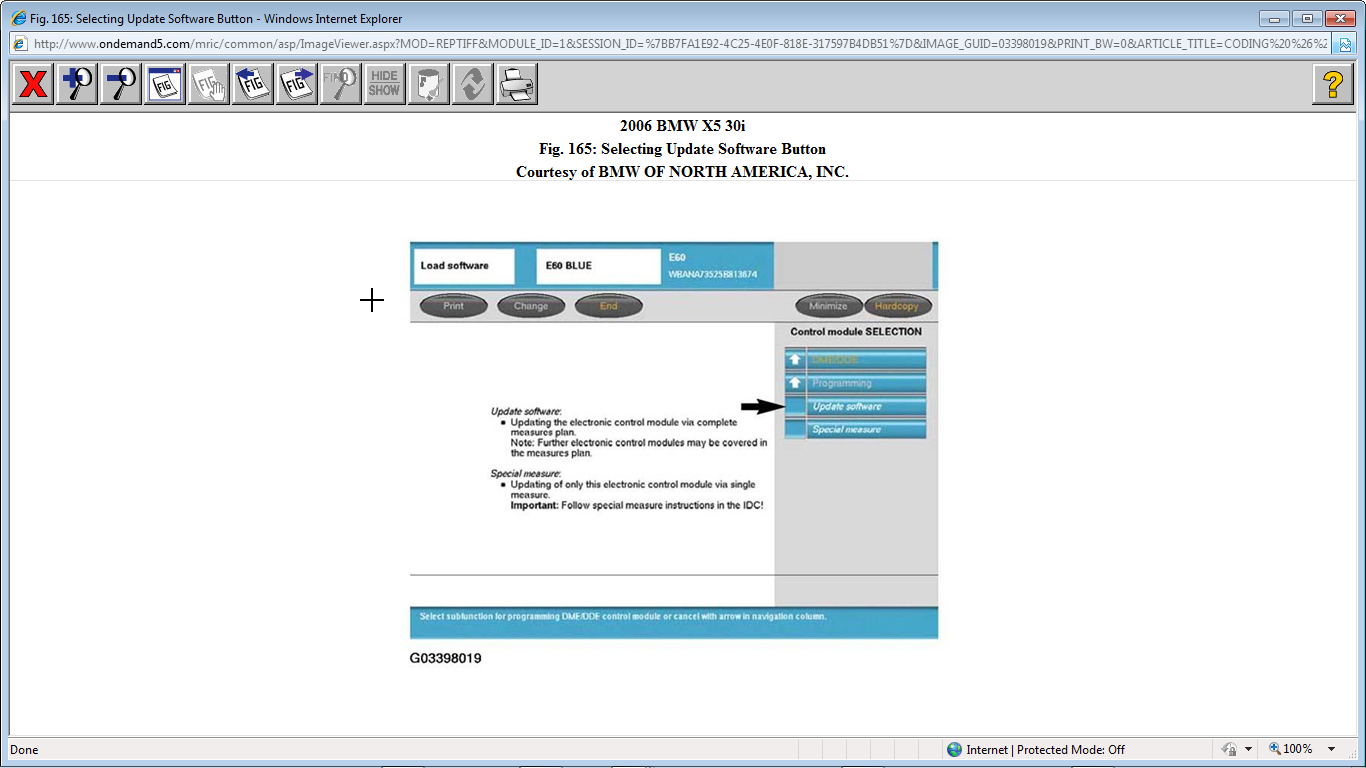Image resolution: width=1366 pixels, height=768 pixels.
Task: Click the "Control module SELECTION" heading
Action: pos(856,331)
